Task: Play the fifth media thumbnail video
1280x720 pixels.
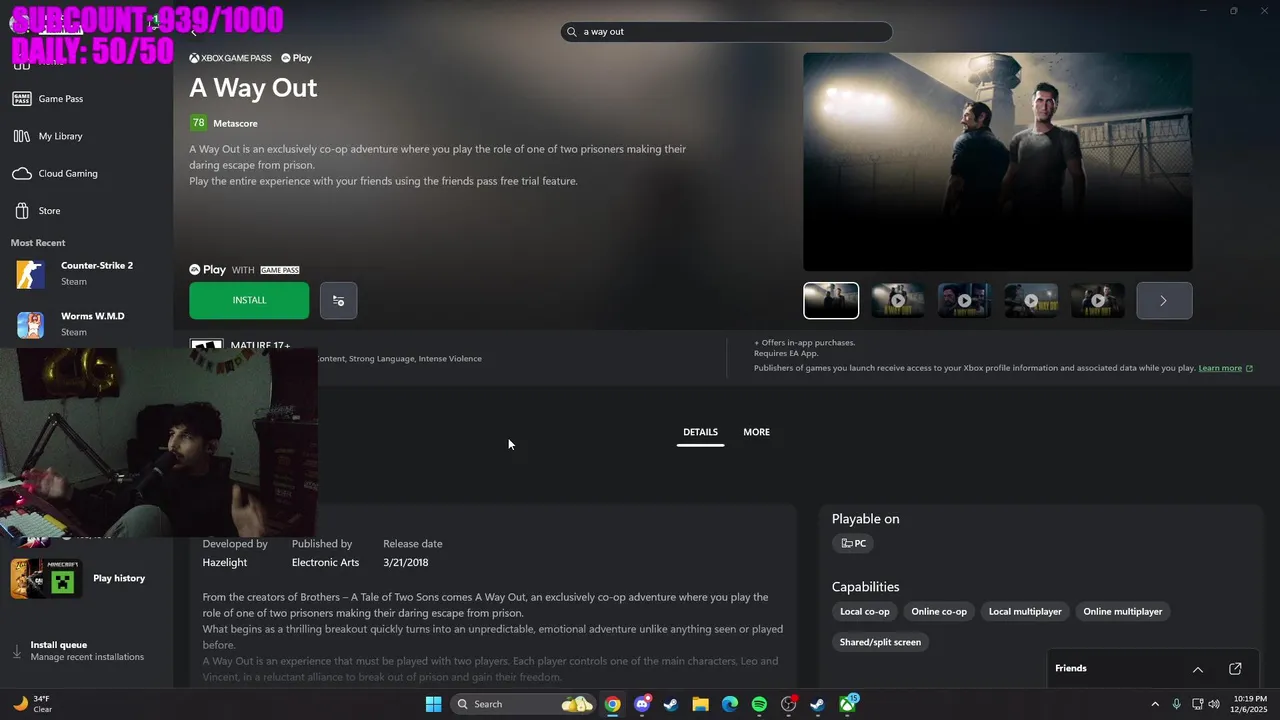Action: pyautogui.click(x=1098, y=300)
